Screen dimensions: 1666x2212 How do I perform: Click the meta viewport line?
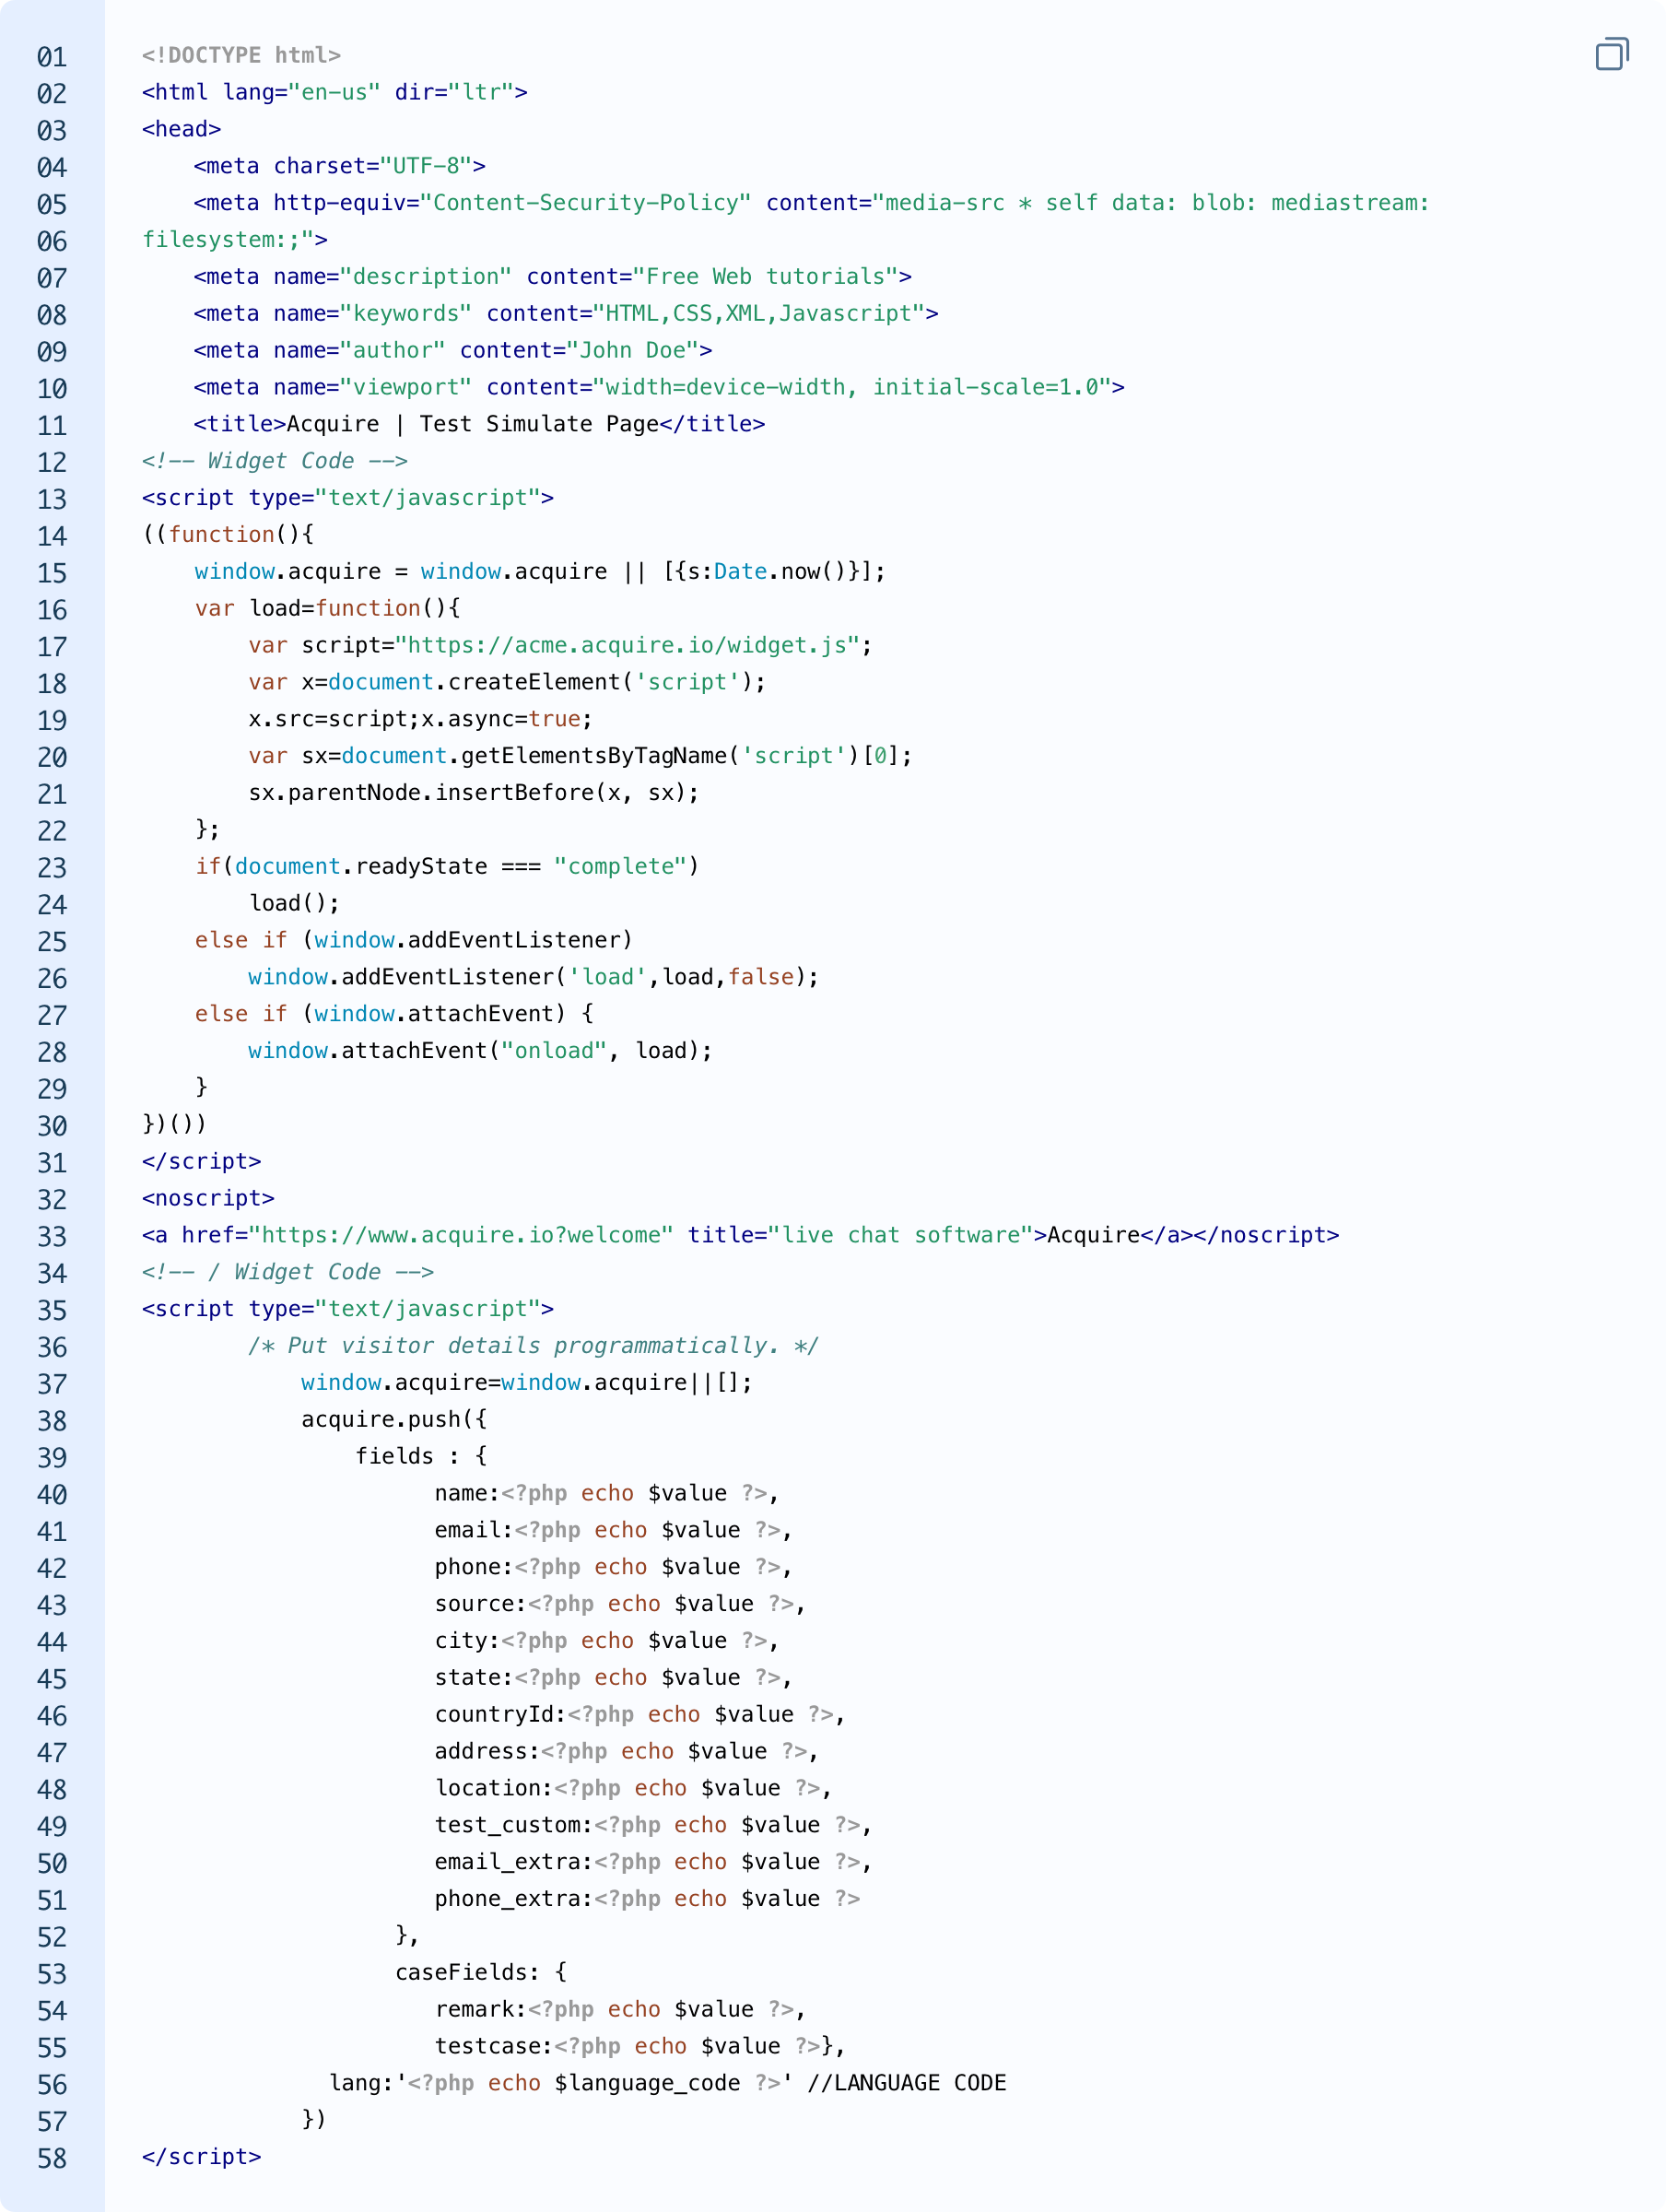click(659, 387)
